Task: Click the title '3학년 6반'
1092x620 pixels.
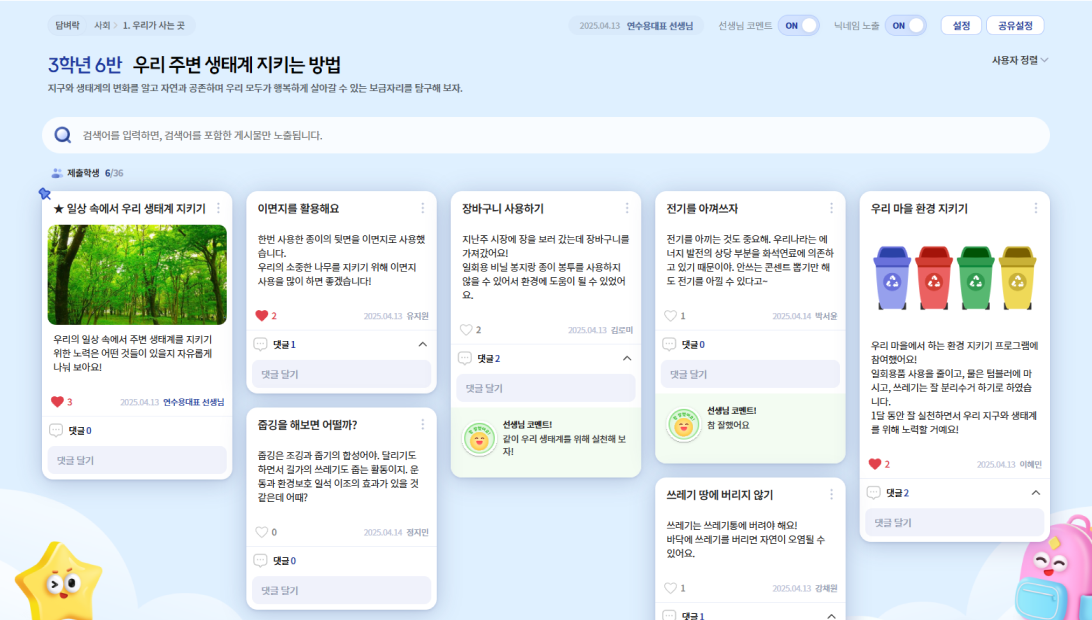Action: [84, 65]
